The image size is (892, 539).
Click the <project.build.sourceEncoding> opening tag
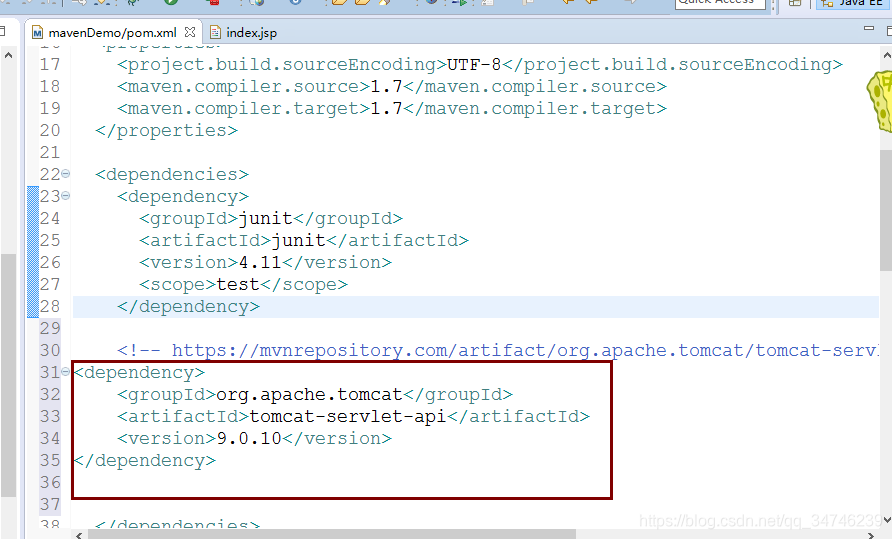pos(282,65)
